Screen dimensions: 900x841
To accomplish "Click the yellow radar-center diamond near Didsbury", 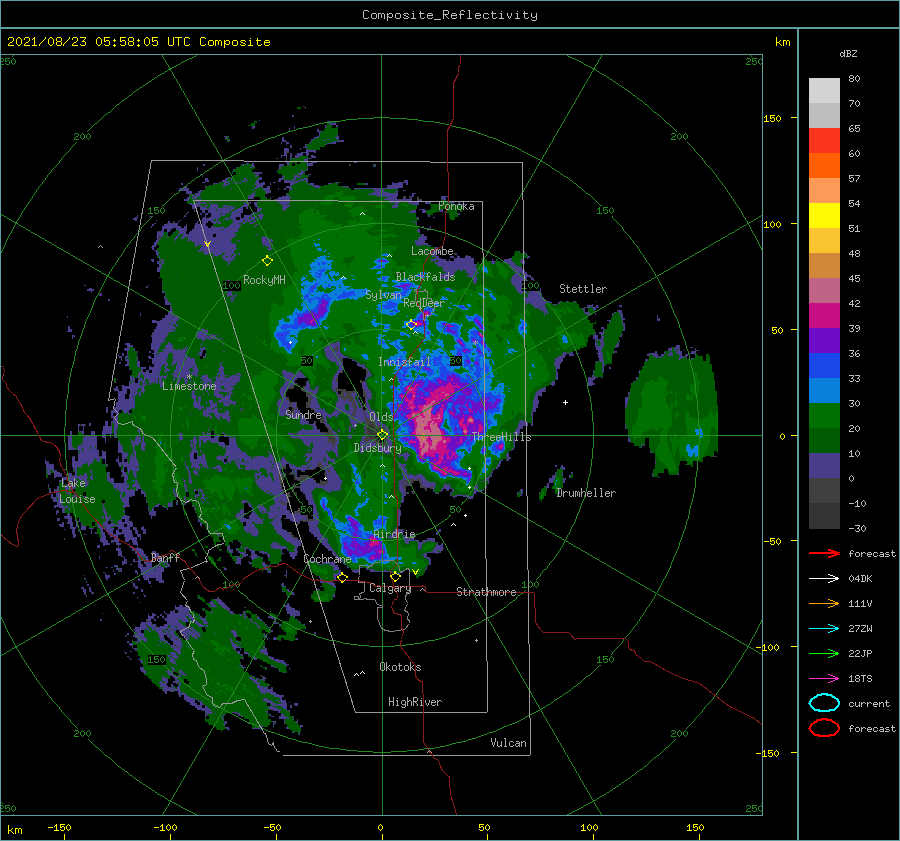I will pos(382,435).
